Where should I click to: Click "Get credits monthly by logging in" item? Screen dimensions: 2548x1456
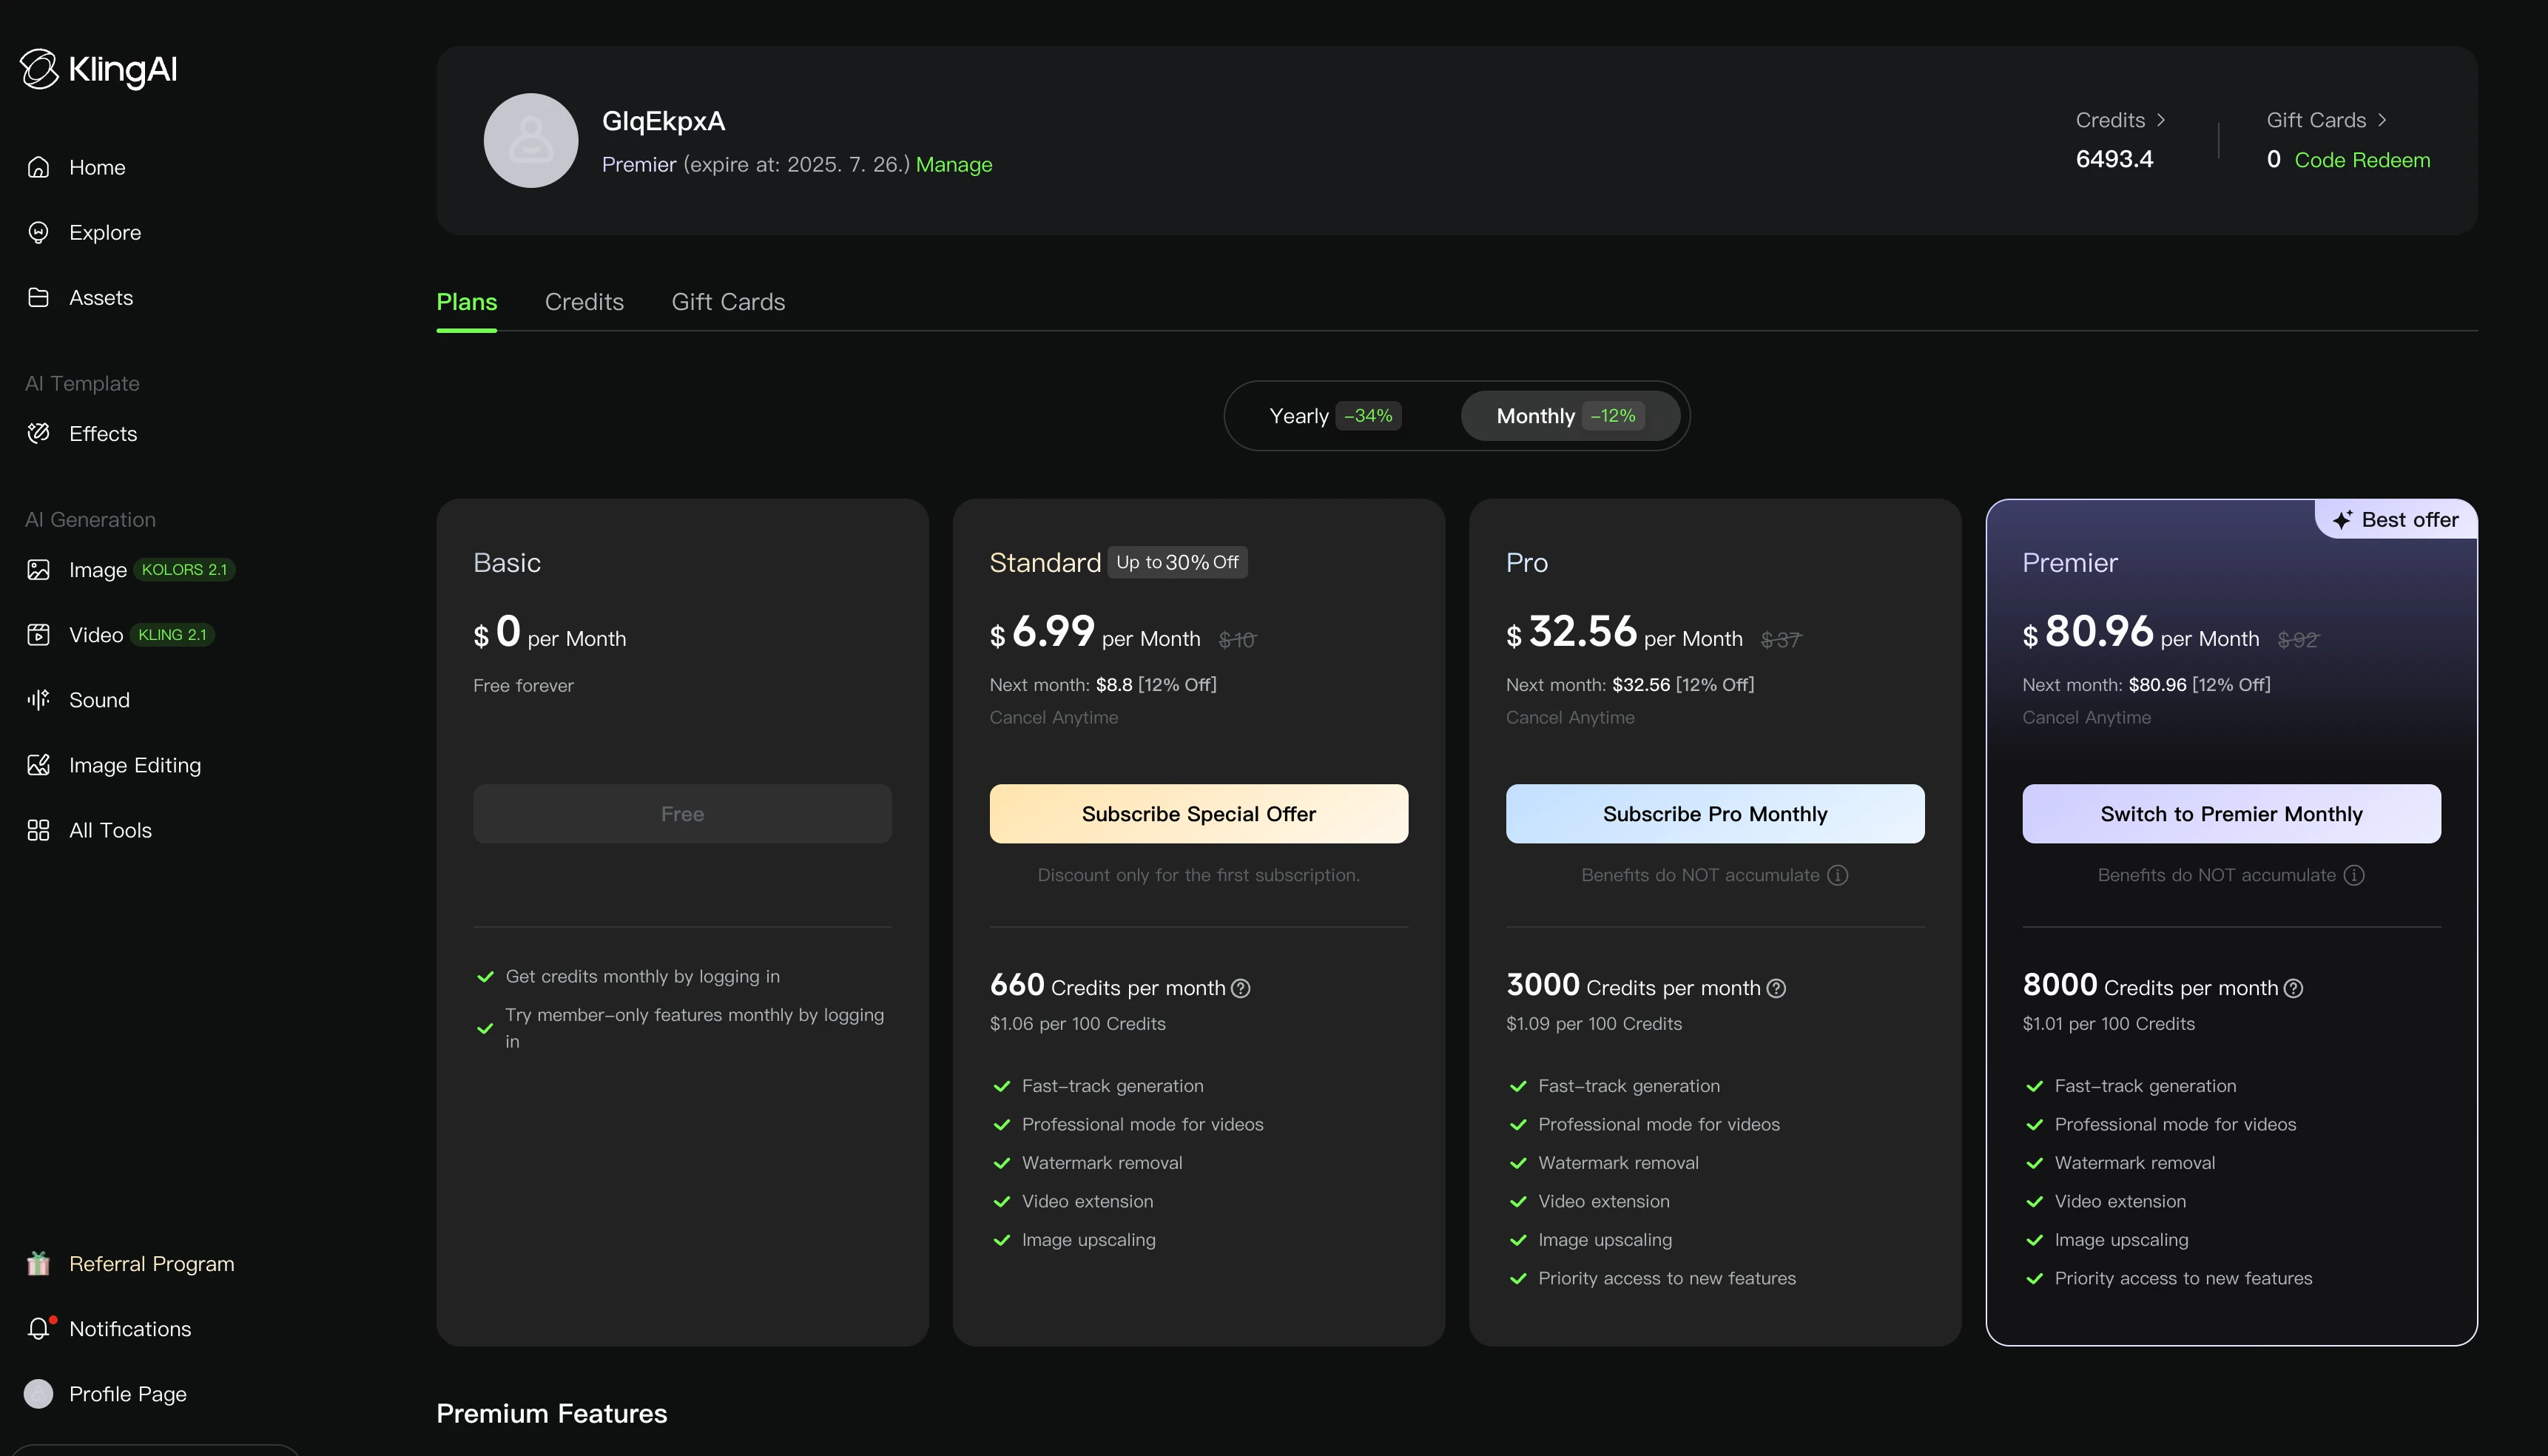pos(642,976)
